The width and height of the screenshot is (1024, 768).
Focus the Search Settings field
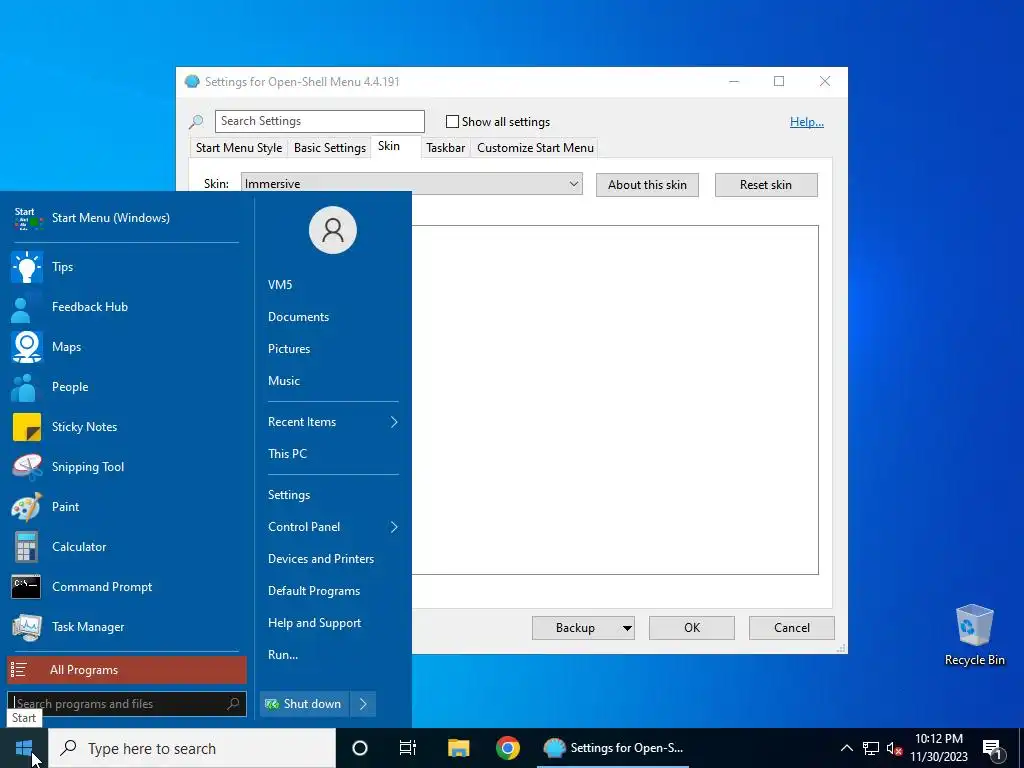tap(319, 121)
